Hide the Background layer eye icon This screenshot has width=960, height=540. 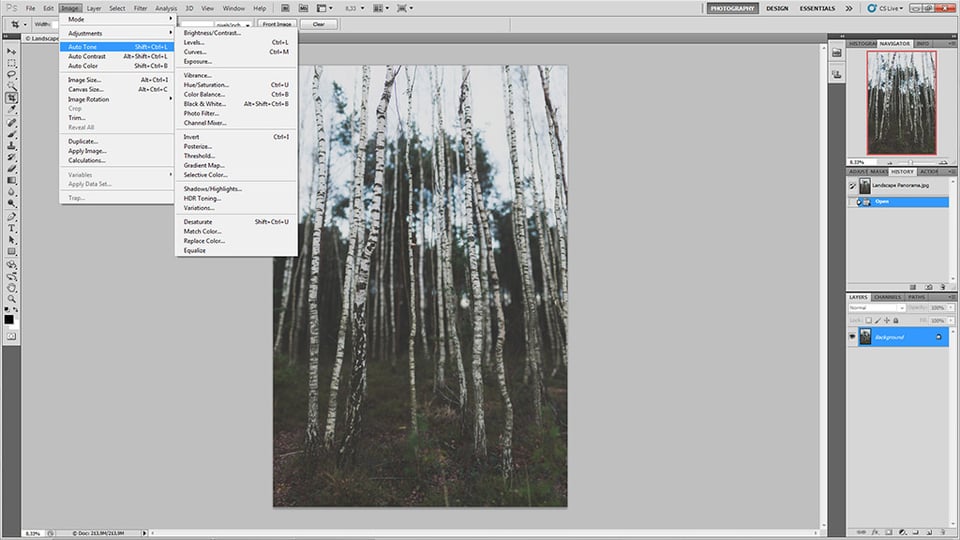[x=852, y=337]
